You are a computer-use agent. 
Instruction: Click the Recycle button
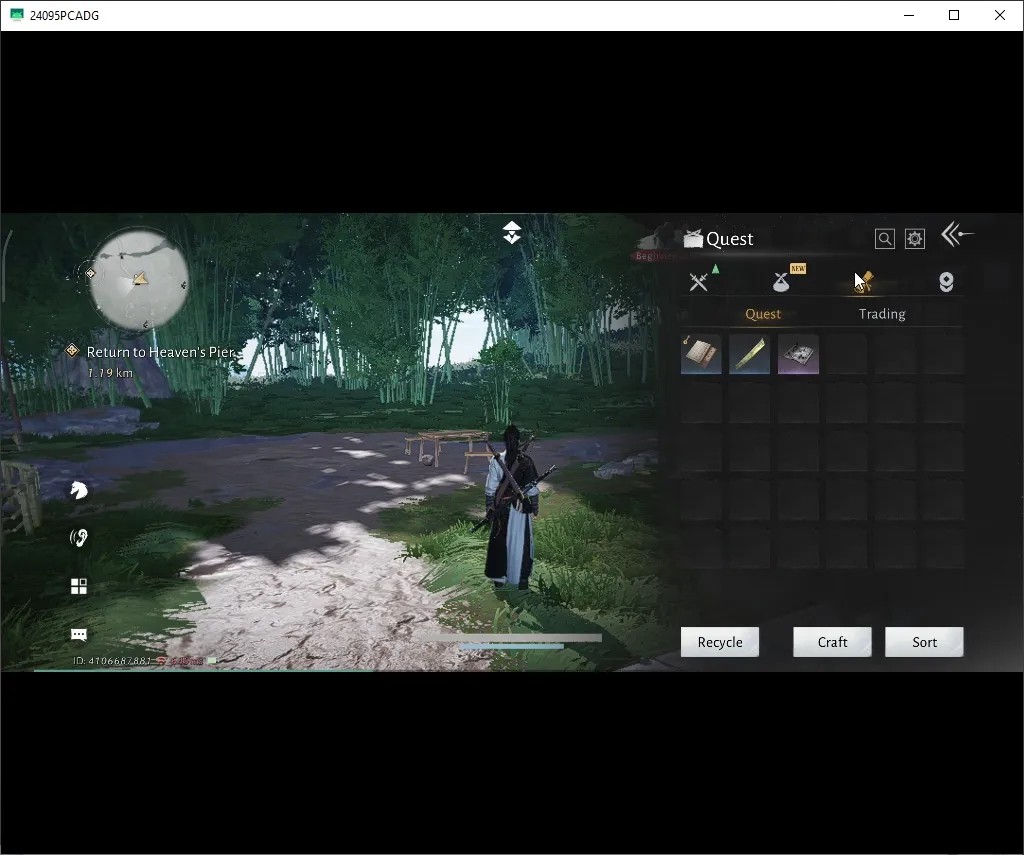(x=720, y=642)
